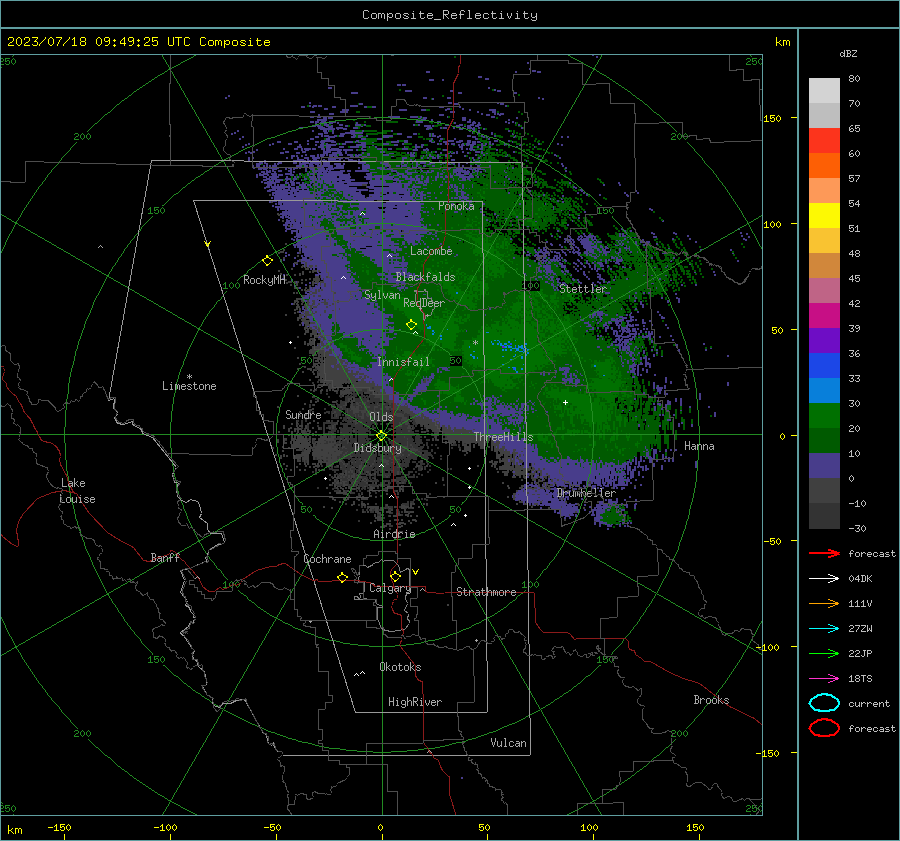Select the blue 36 dBZ legend swatch

click(x=824, y=365)
